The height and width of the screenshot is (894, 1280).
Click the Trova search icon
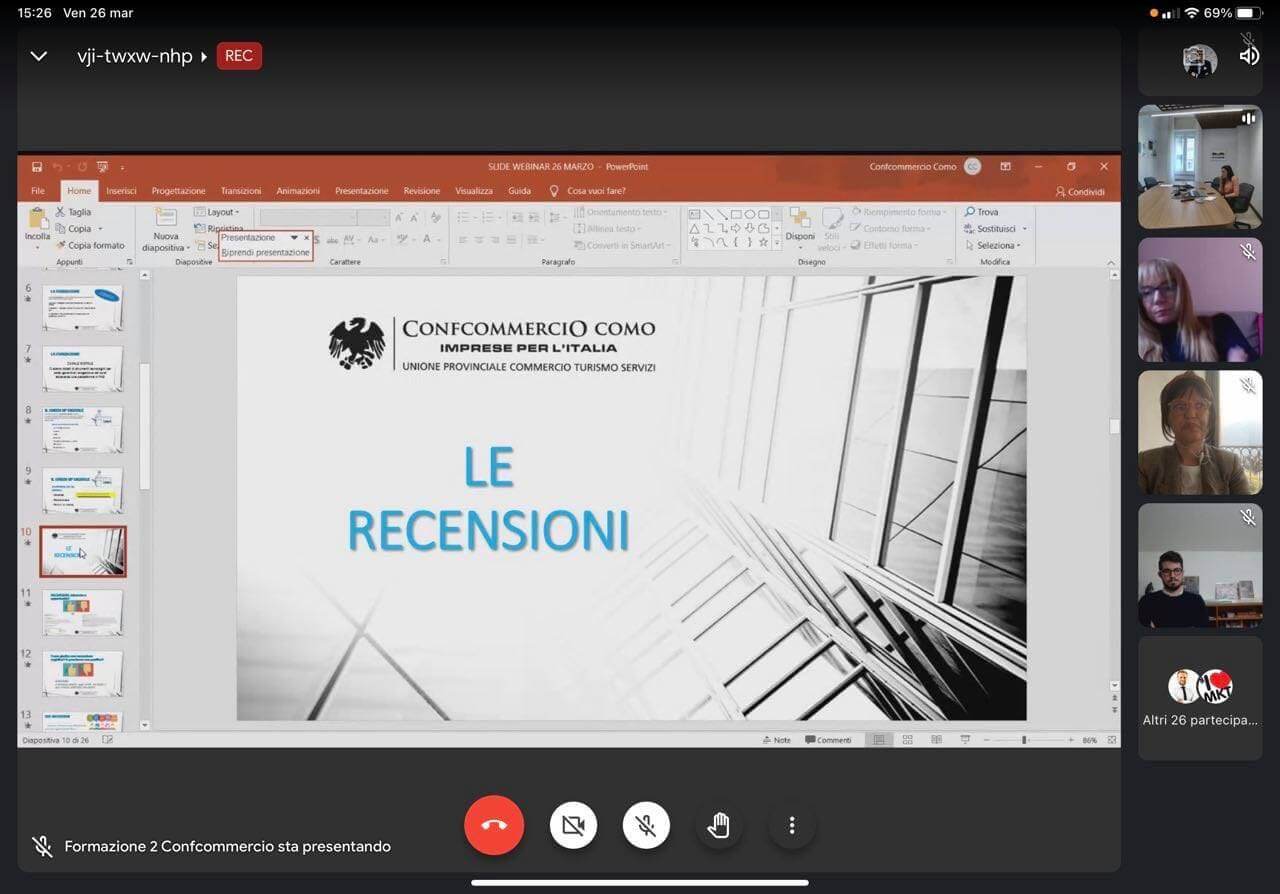(x=970, y=212)
